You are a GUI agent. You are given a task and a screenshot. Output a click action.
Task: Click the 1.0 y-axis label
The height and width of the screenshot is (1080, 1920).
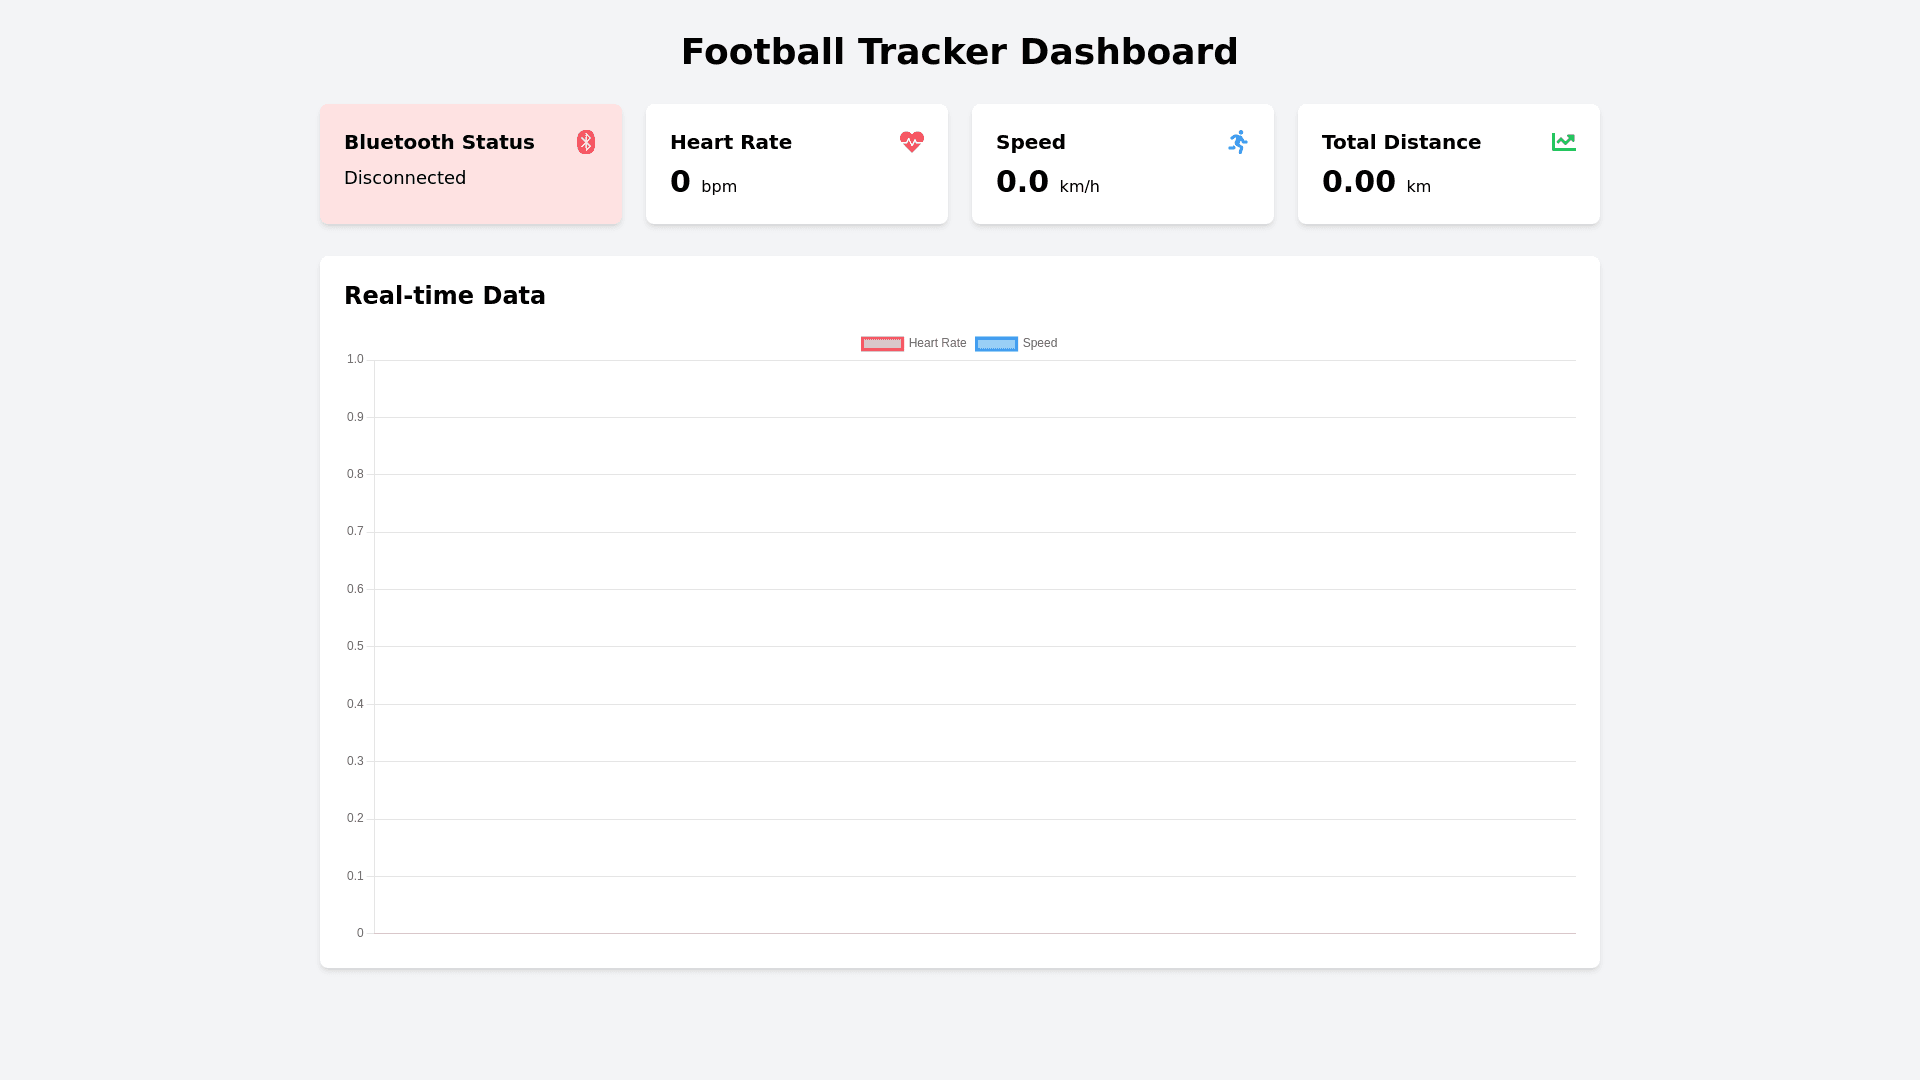tap(355, 359)
